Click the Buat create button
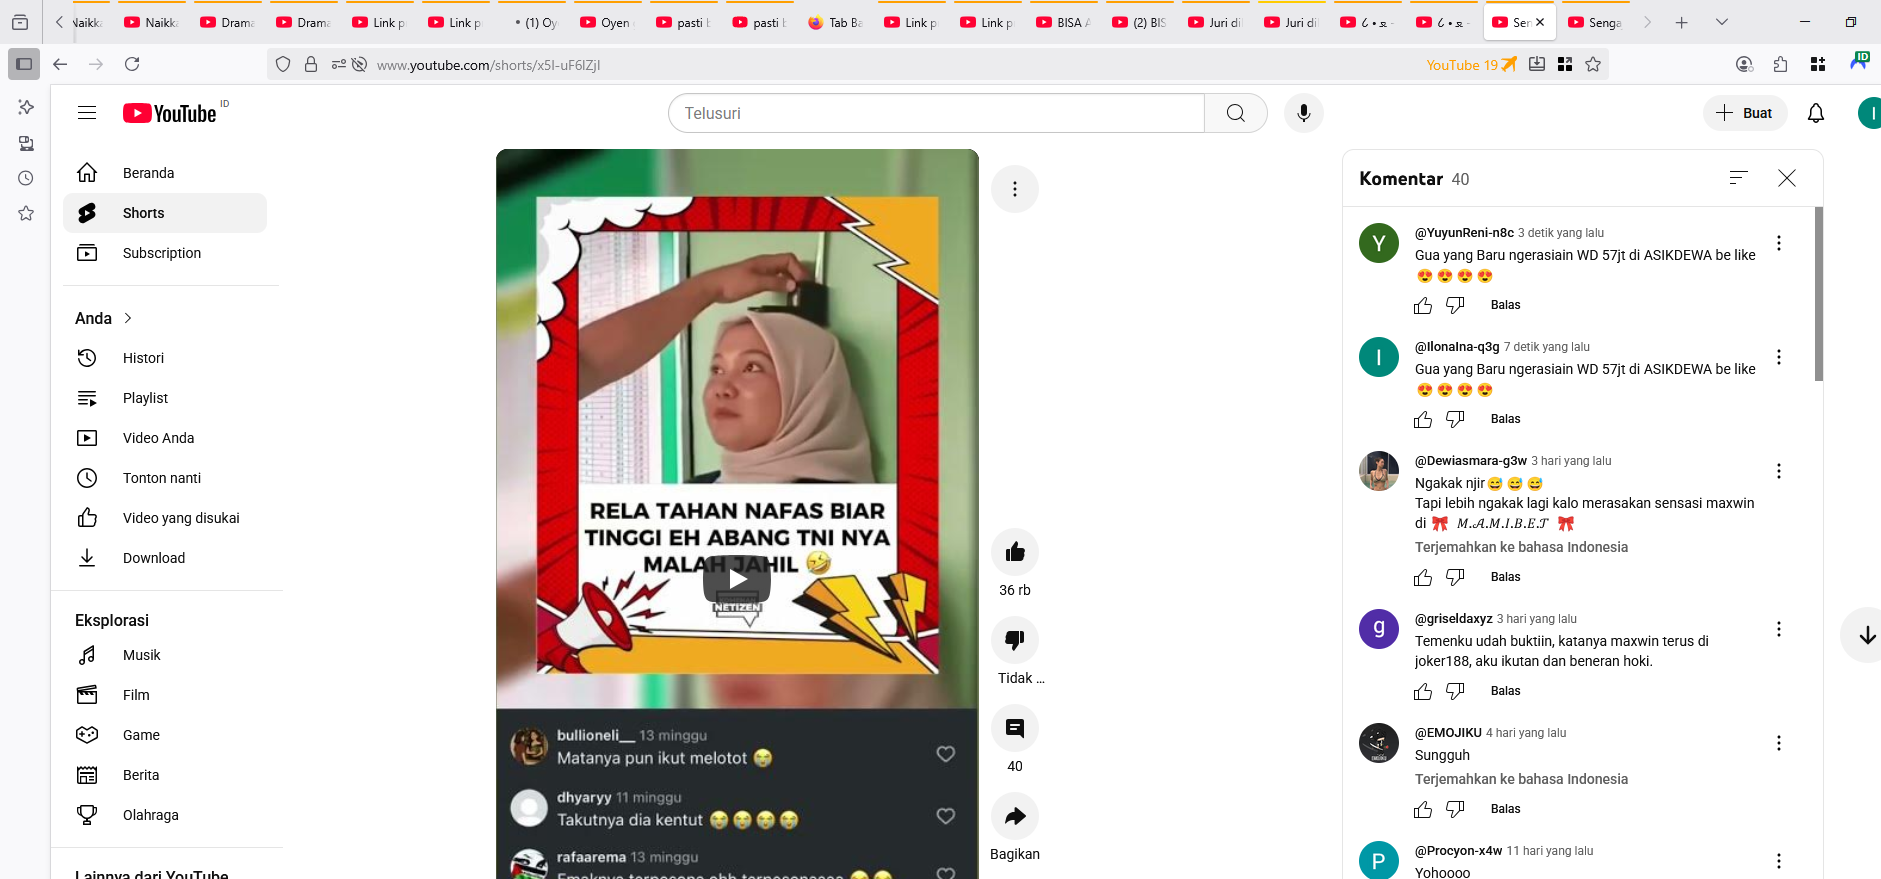The width and height of the screenshot is (1881, 879). [1745, 113]
